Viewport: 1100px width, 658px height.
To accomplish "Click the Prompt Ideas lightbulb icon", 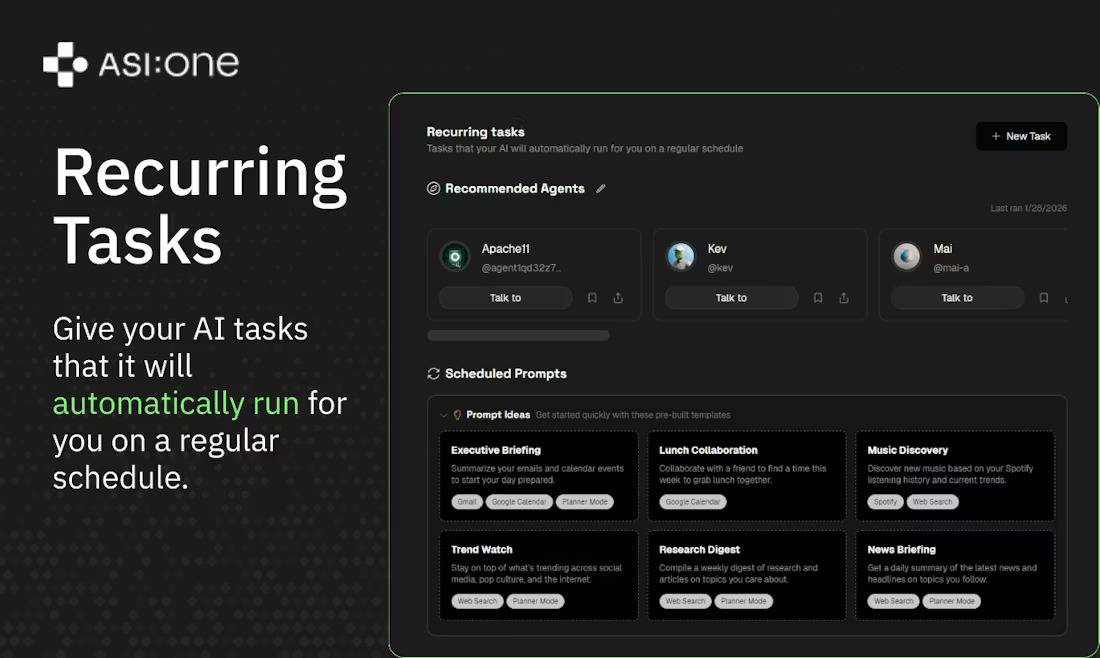I will pyautogui.click(x=457, y=415).
